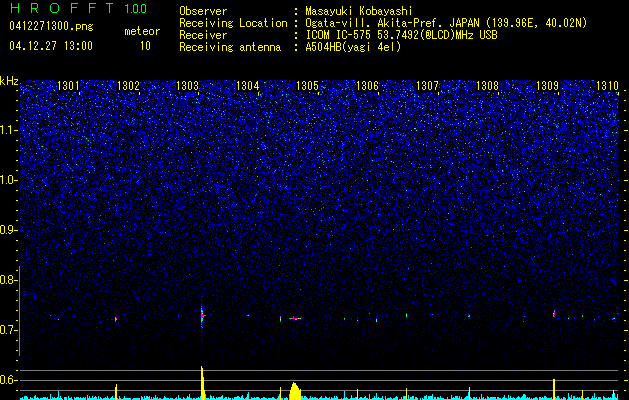Click the 1305 time marker
This screenshot has width=629, height=400.
click(x=308, y=86)
